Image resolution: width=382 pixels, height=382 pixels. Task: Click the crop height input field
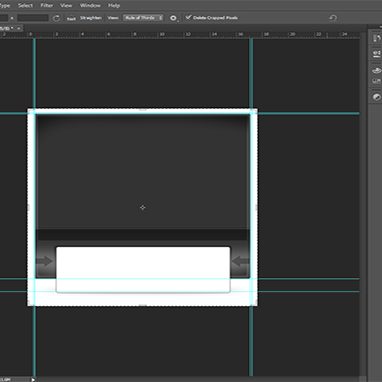[33, 18]
